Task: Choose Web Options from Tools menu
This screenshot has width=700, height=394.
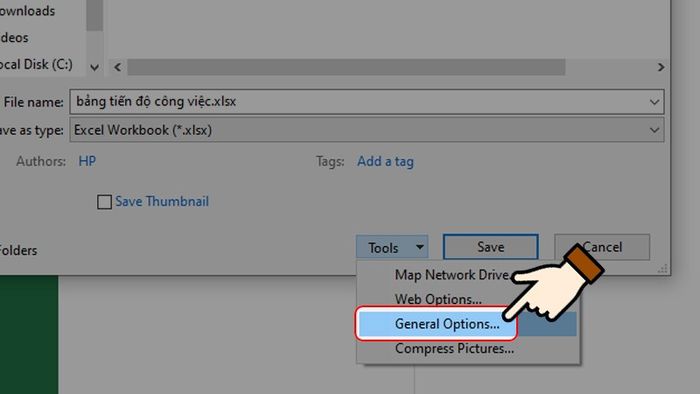Action: tap(438, 299)
